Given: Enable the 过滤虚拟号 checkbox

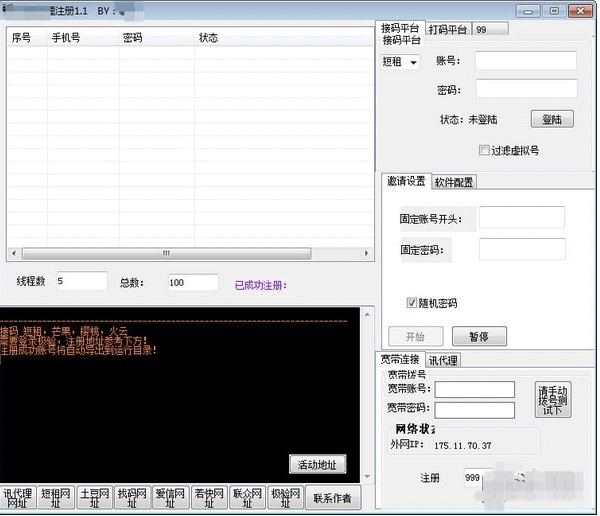Looking at the screenshot, I should click(x=484, y=150).
